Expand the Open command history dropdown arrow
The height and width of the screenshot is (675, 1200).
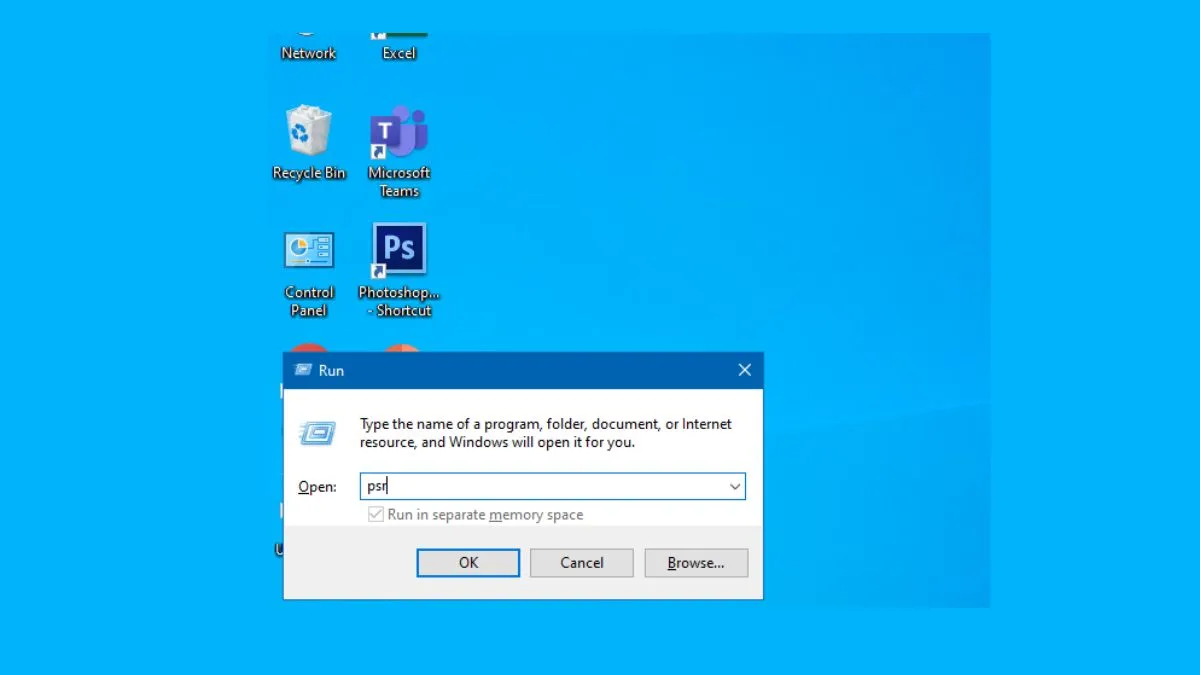click(x=735, y=487)
